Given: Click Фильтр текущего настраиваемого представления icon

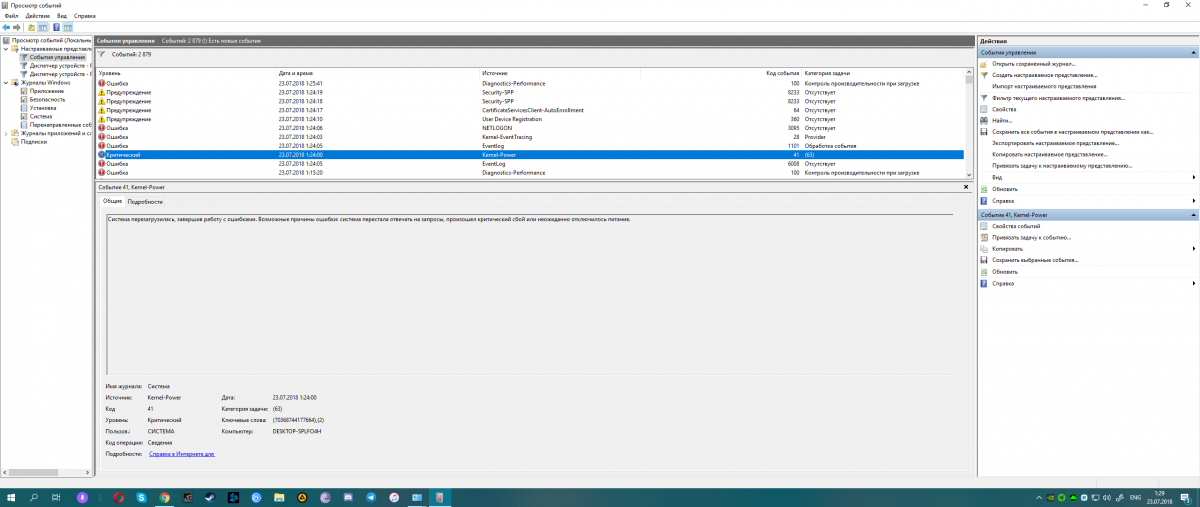Looking at the screenshot, I should (984, 98).
